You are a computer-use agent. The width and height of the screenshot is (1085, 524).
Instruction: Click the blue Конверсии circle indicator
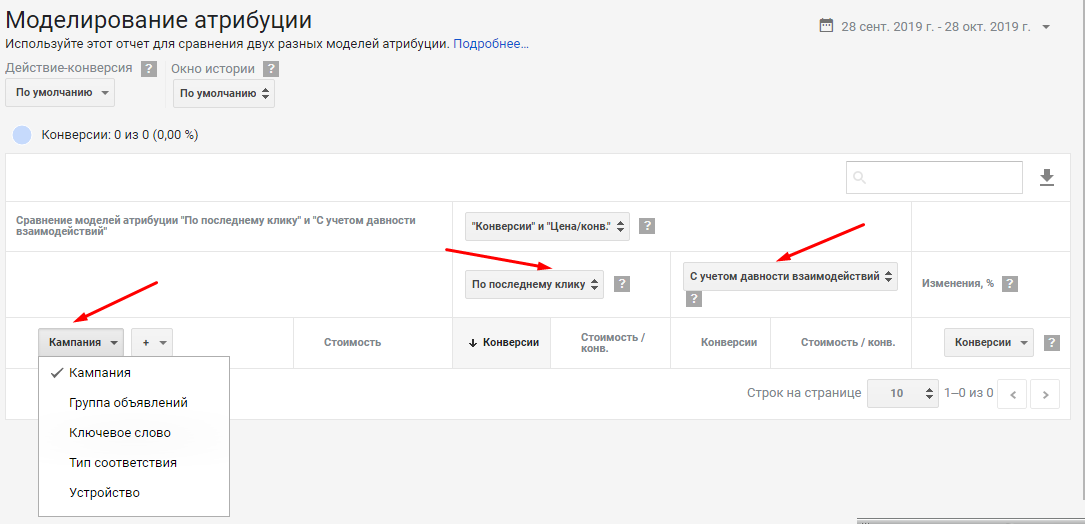click(22, 135)
